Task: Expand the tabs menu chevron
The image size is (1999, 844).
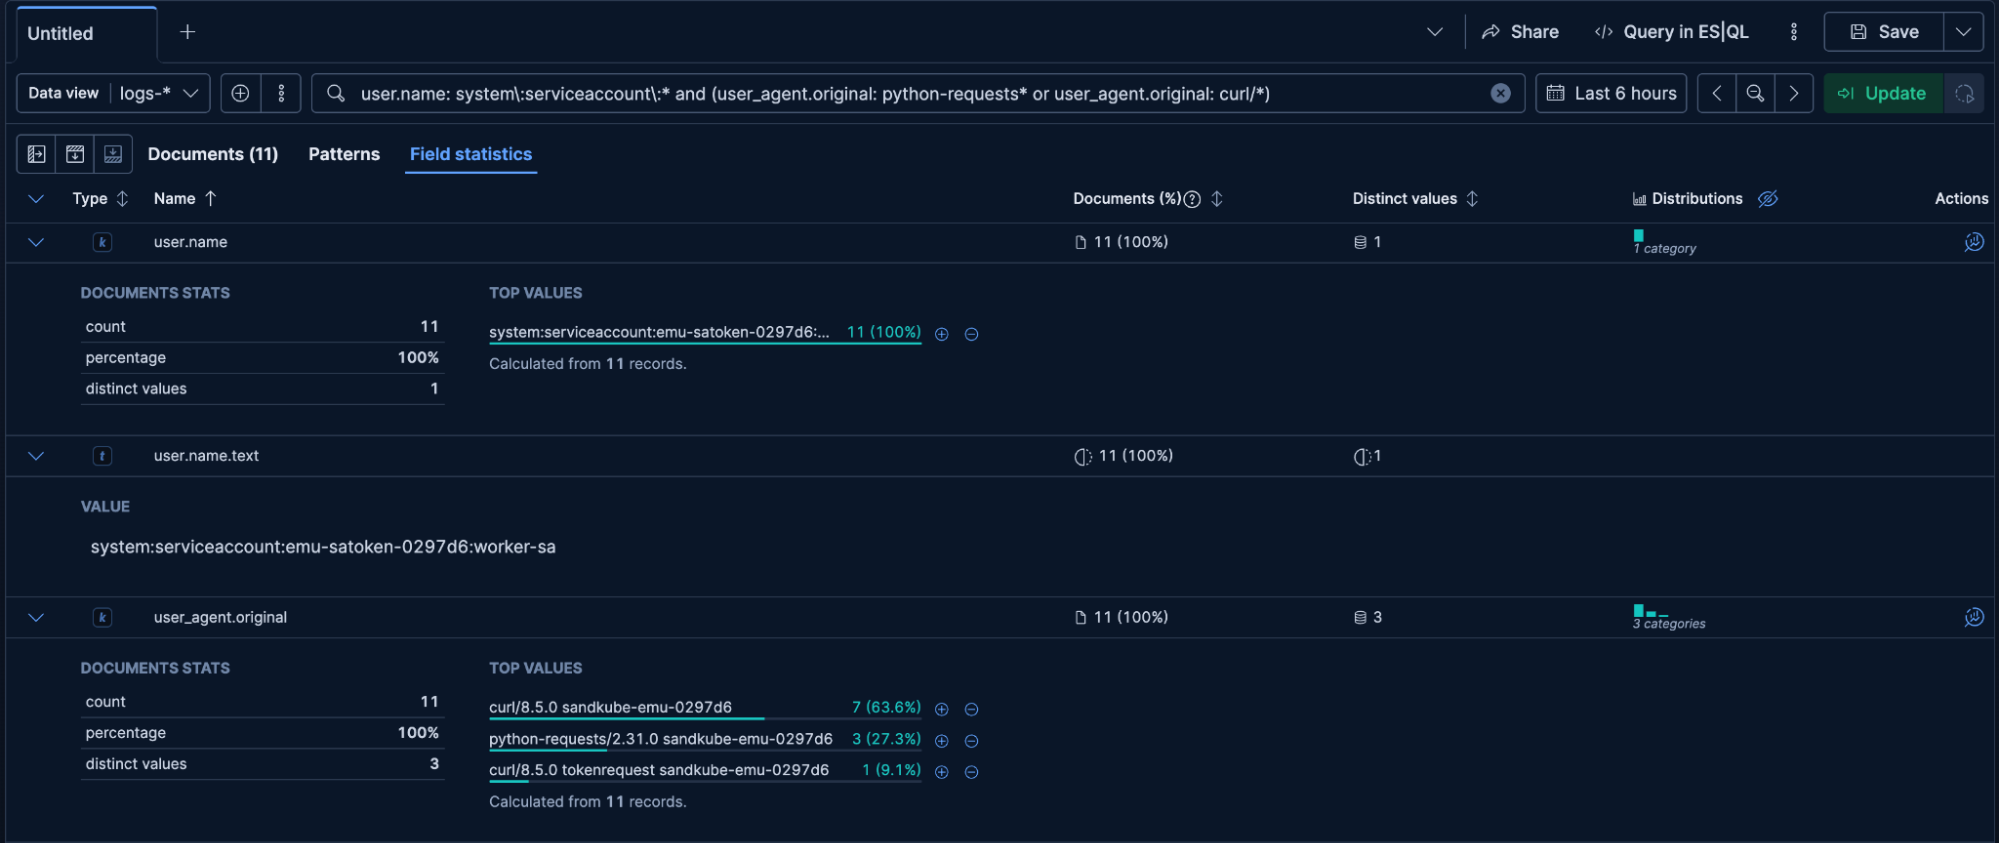Action: pos(1434,32)
